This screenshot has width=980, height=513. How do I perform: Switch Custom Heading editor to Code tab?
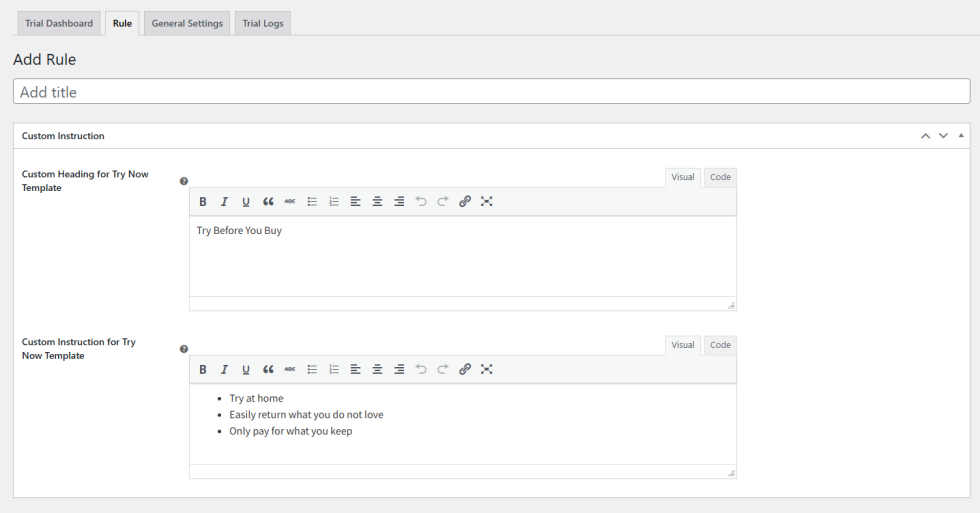[x=720, y=177]
